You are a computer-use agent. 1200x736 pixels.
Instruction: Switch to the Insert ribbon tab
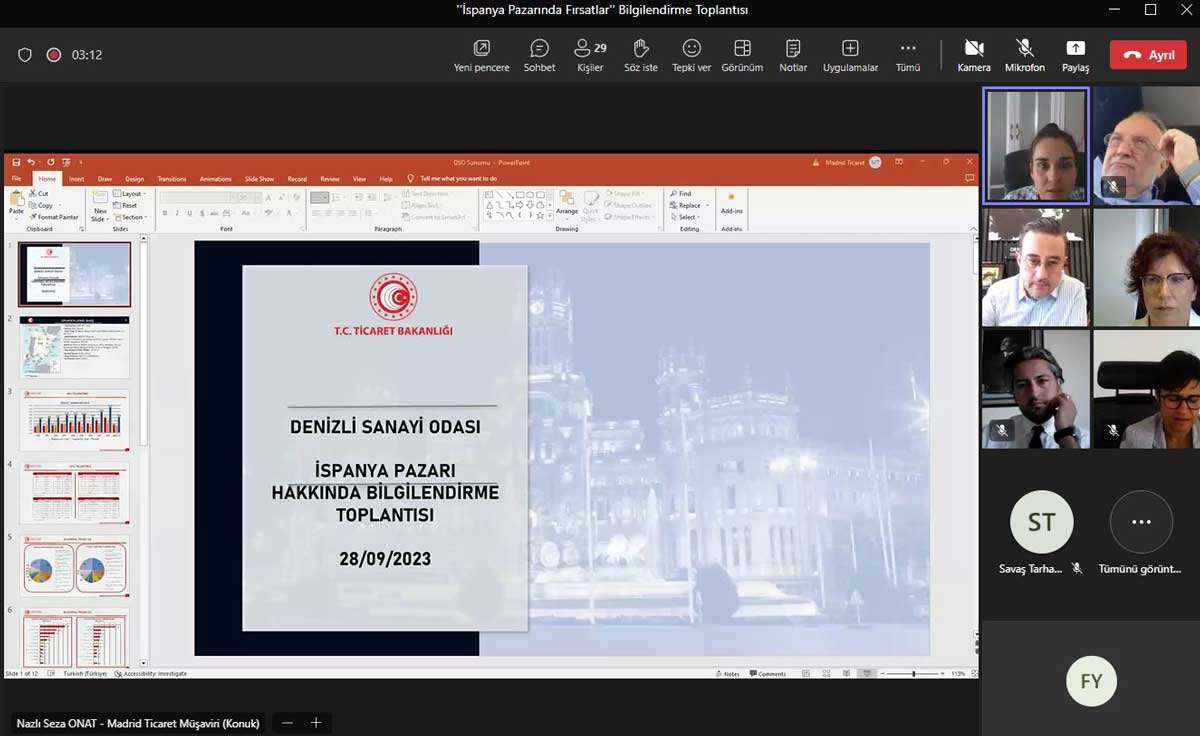coord(76,179)
